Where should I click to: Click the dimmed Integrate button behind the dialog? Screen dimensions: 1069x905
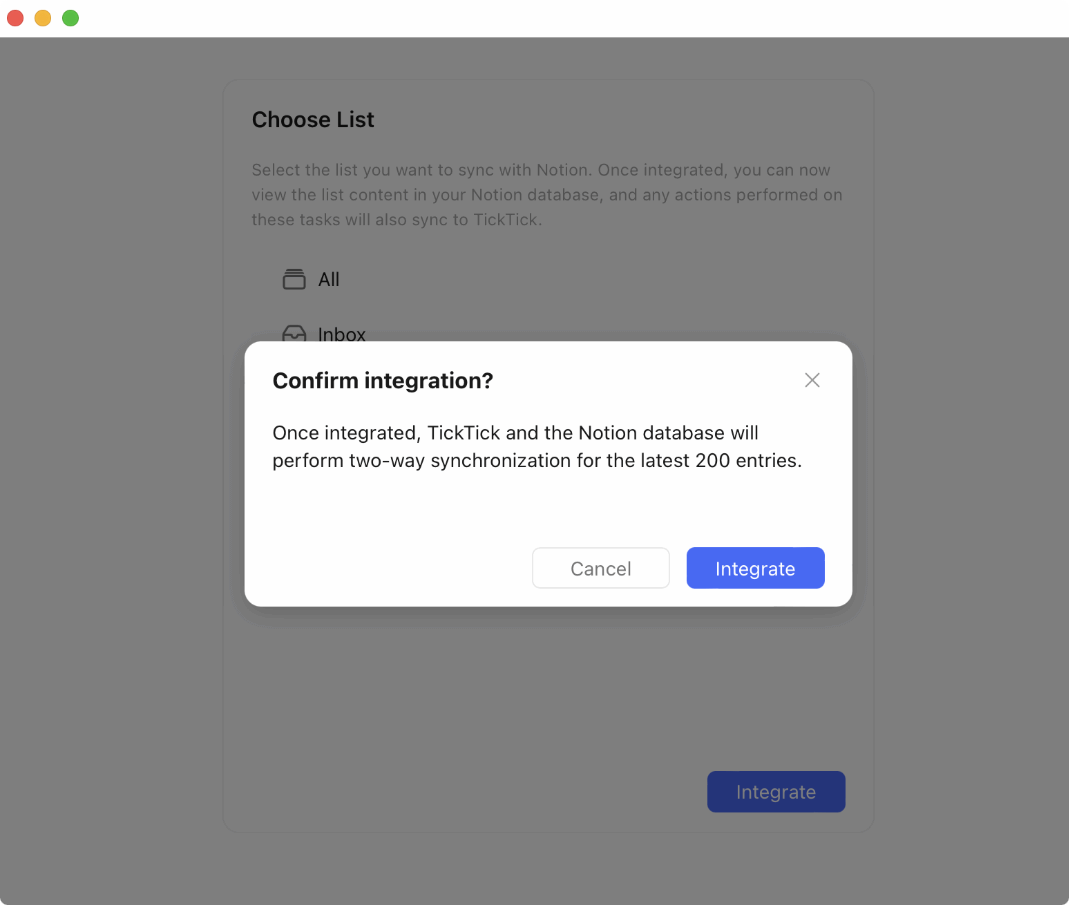(x=776, y=791)
